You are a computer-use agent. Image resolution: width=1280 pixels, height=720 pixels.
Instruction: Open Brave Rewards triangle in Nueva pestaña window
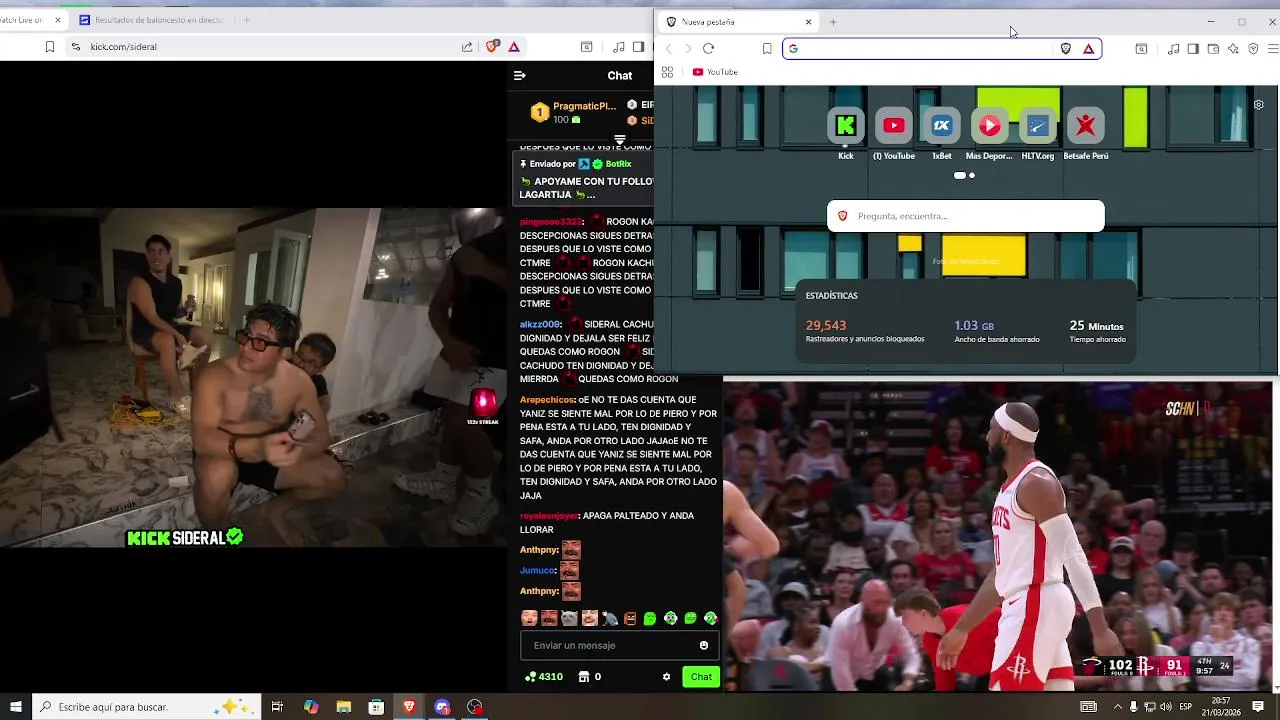1089,48
